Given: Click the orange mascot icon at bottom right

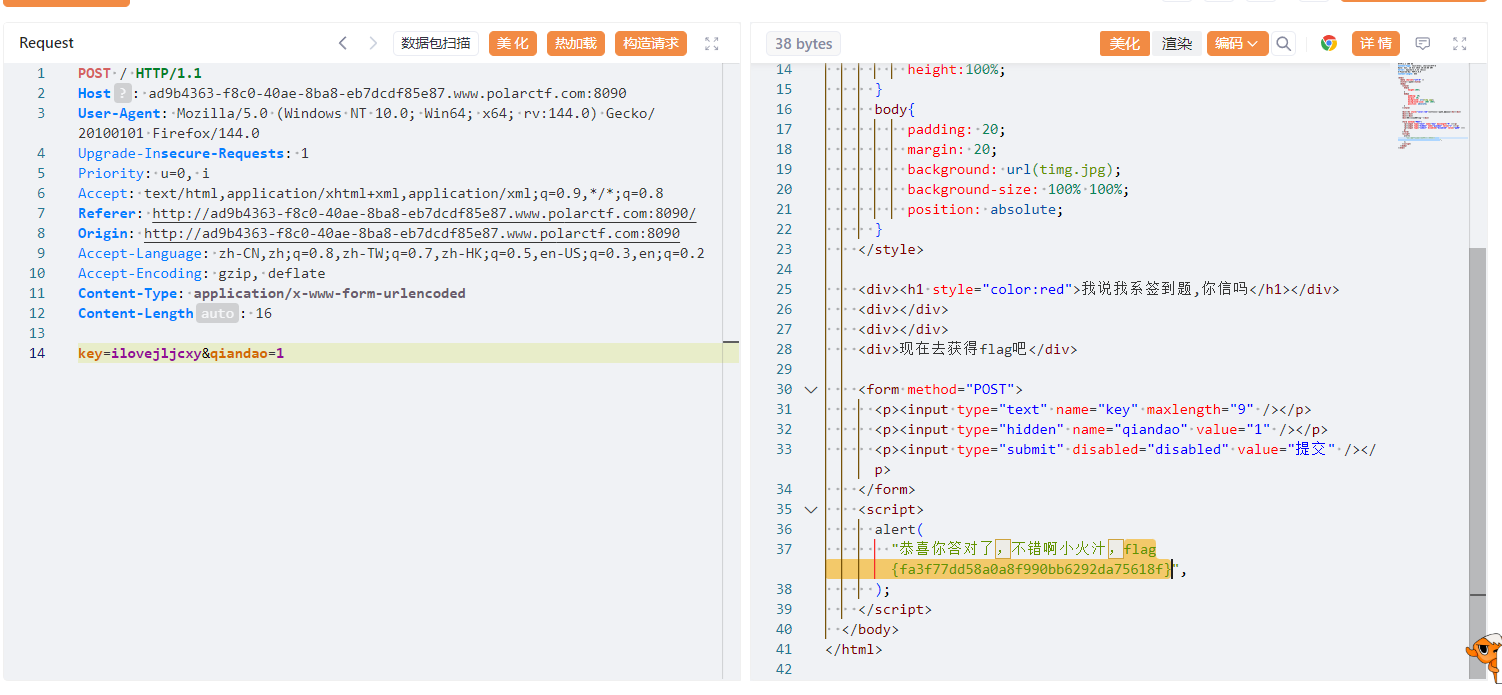Looking at the screenshot, I should (1484, 656).
